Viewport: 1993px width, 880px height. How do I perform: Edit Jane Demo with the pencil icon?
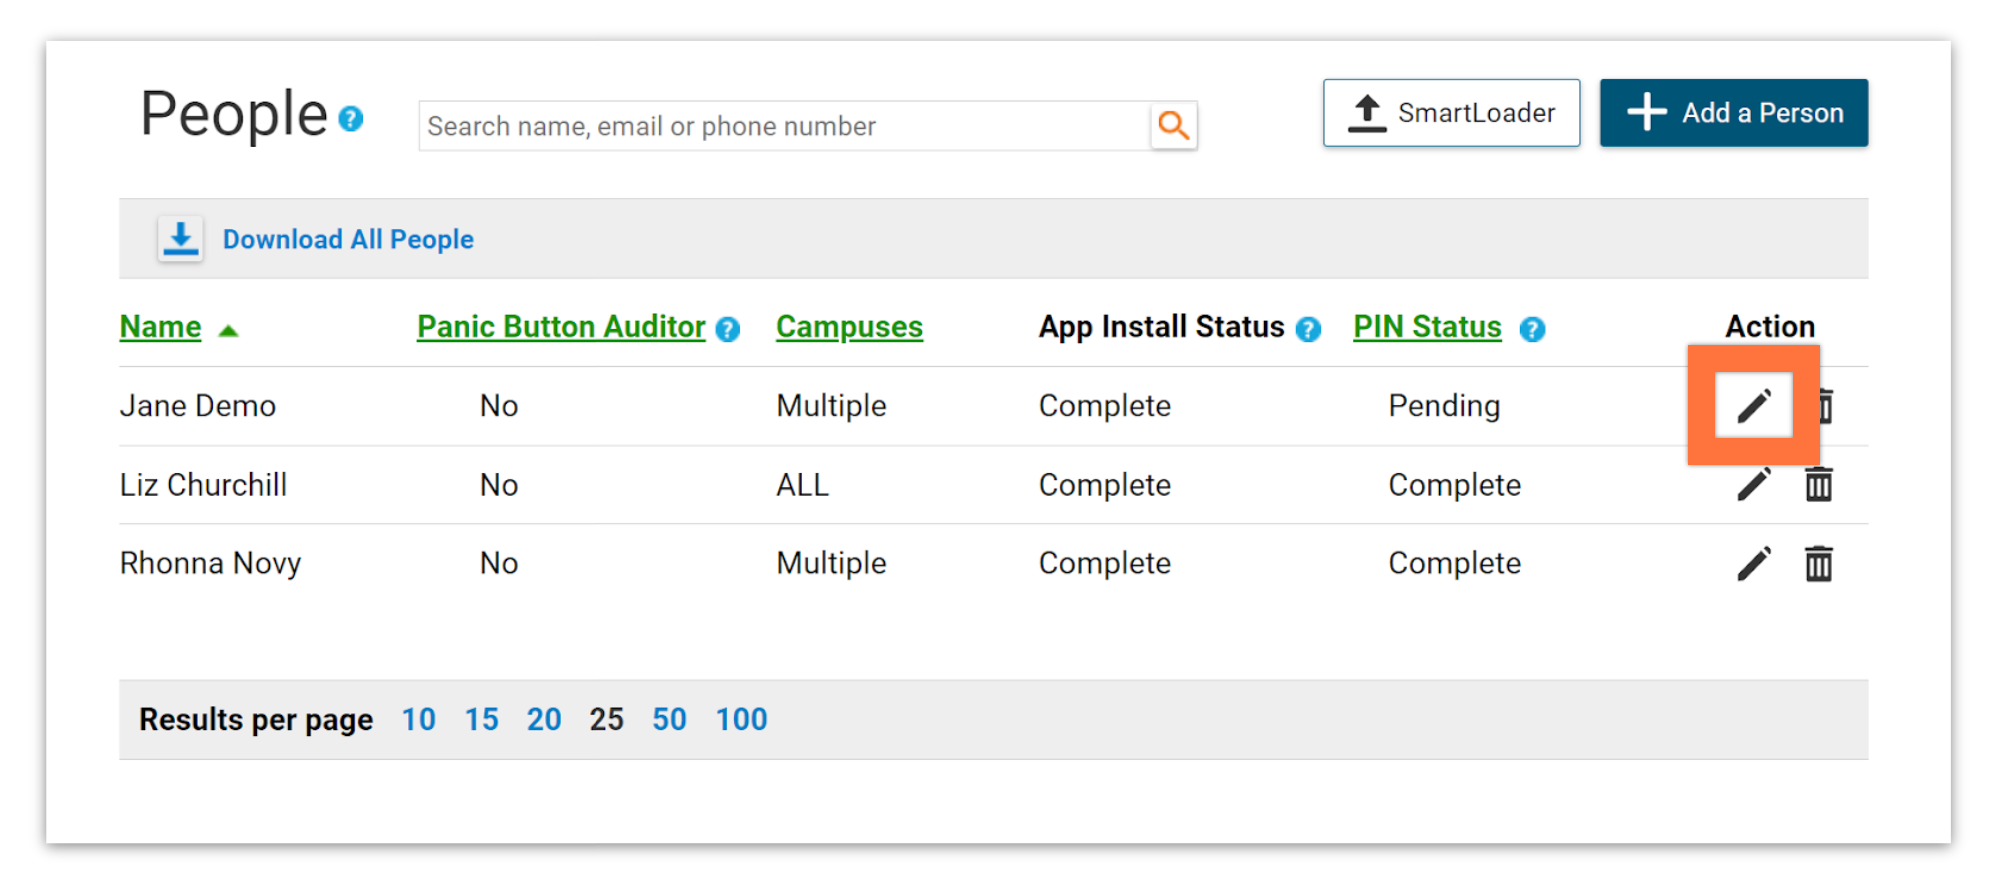tap(1753, 405)
